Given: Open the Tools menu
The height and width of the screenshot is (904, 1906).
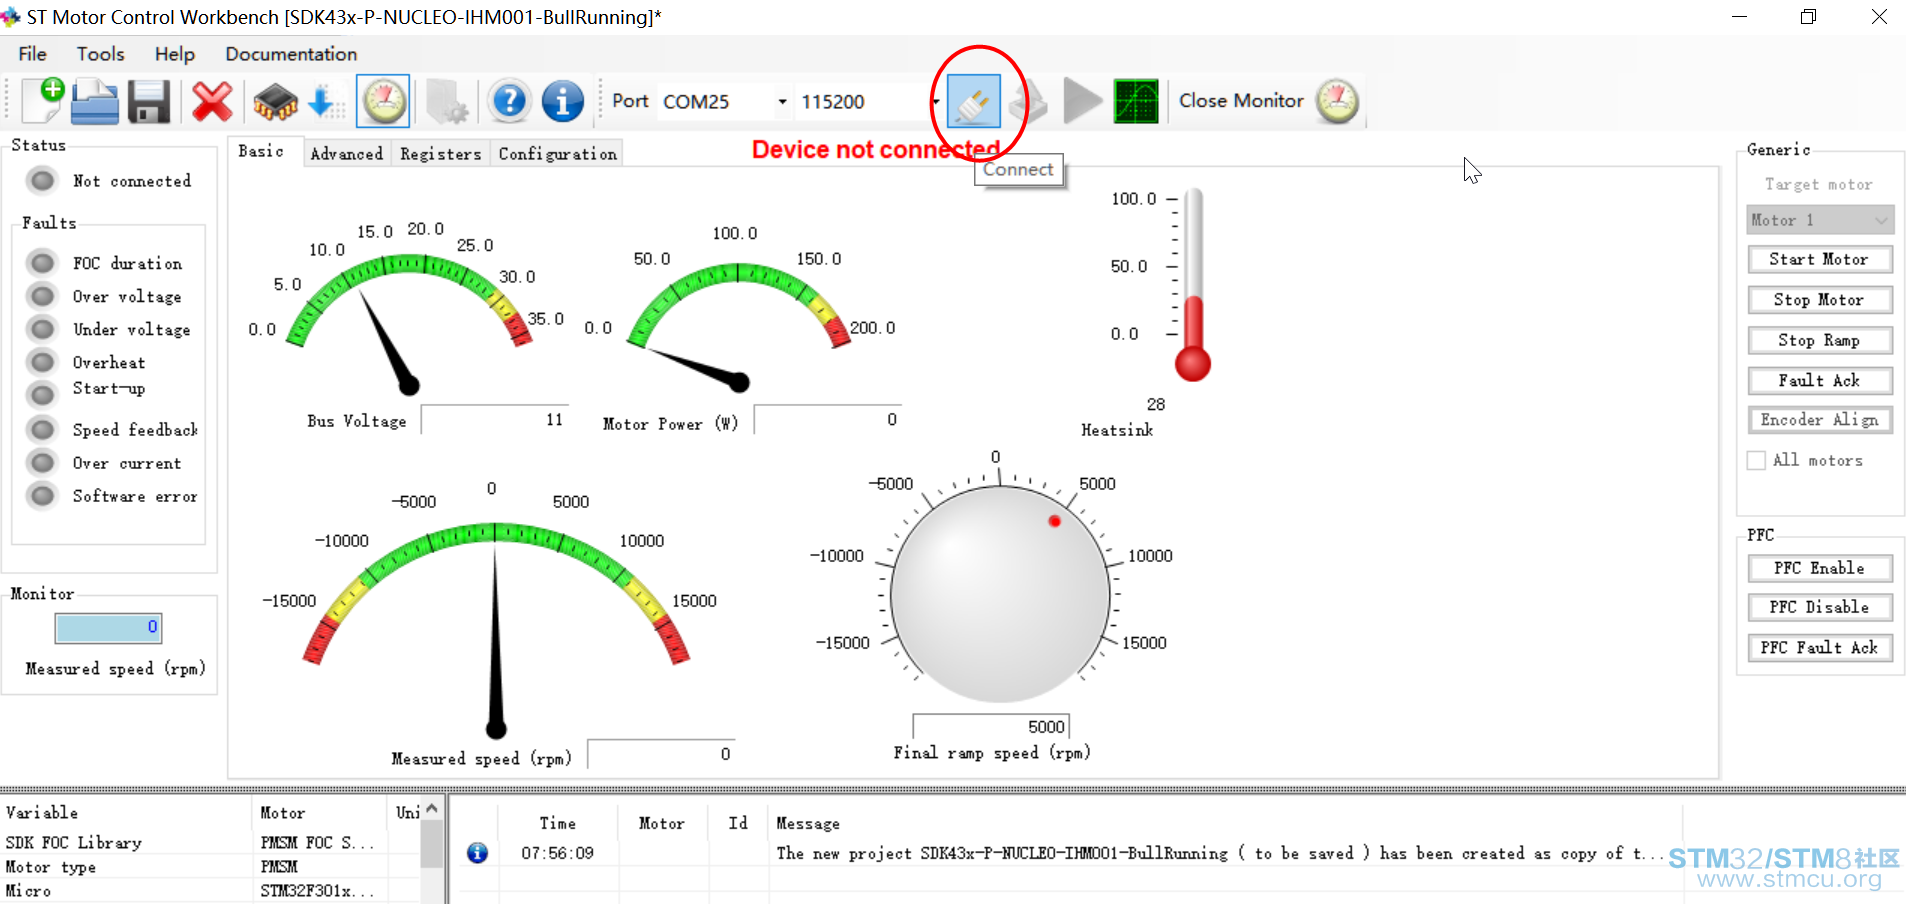Looking at the screenshot, I should 101,54.
